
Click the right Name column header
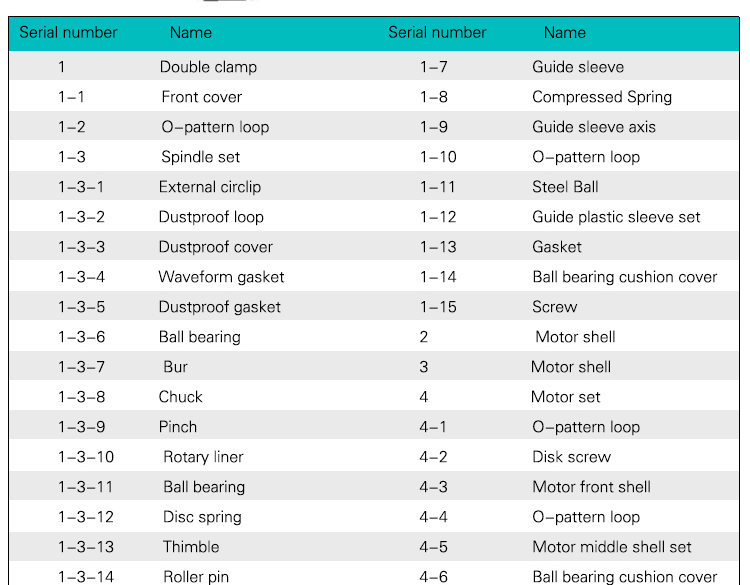click(x=565, y=33)
